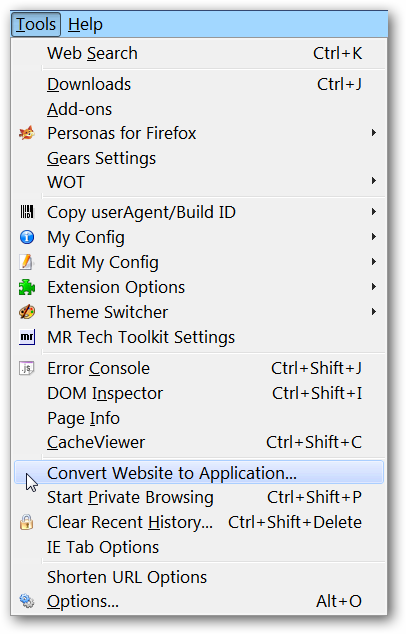
Task: Click the MR Tech Toolkit icon
Action: (27, 337)
